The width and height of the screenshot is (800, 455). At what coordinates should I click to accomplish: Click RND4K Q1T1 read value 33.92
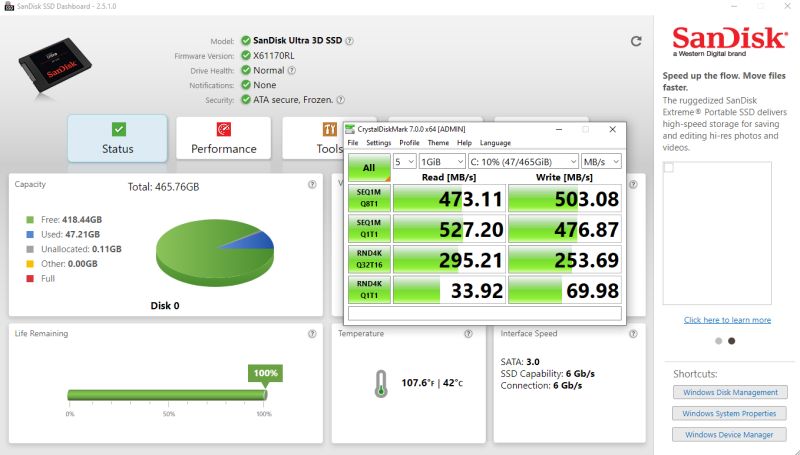[449, 290]
